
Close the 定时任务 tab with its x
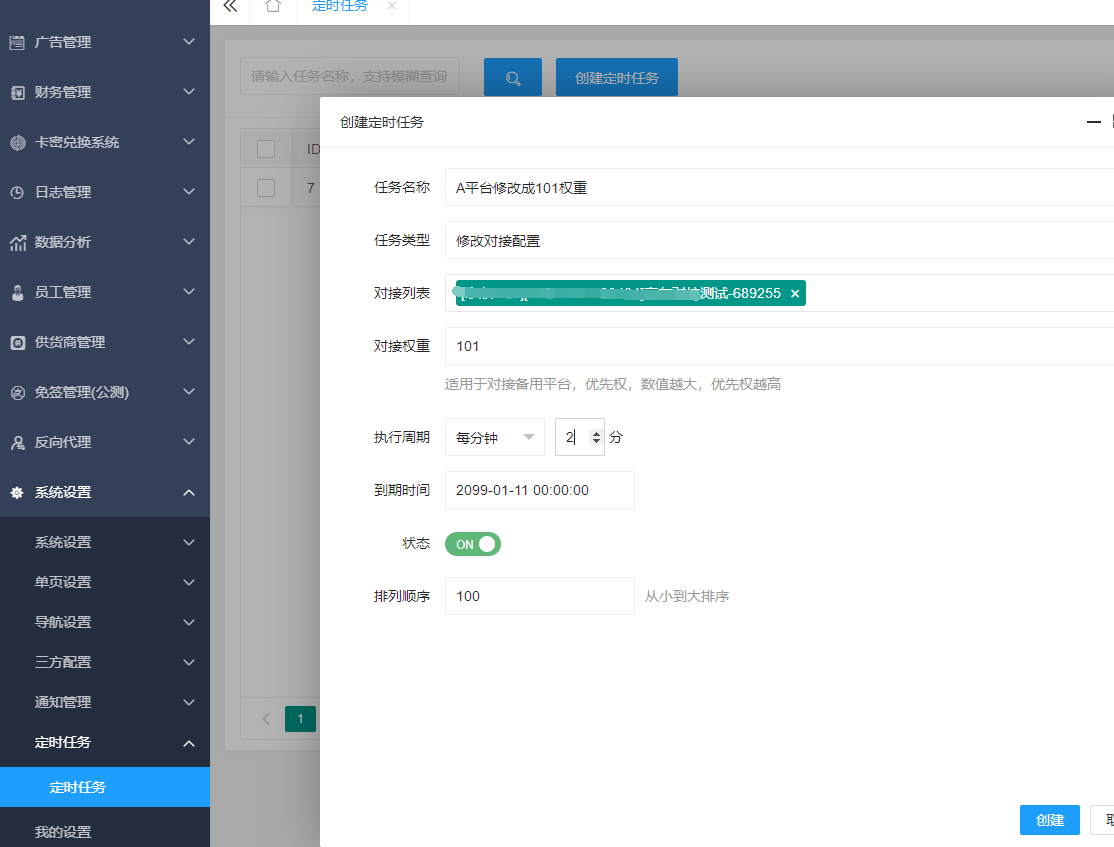[391, 6]
